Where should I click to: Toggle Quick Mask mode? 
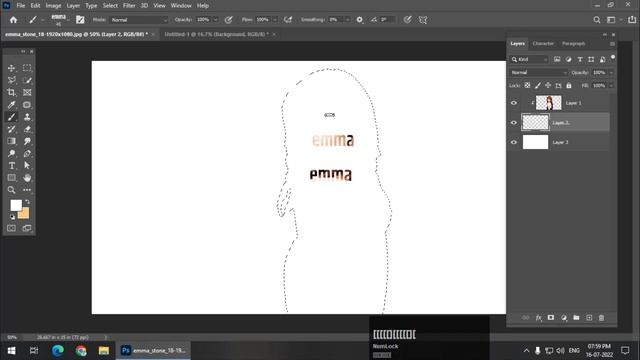coord(11,228)
